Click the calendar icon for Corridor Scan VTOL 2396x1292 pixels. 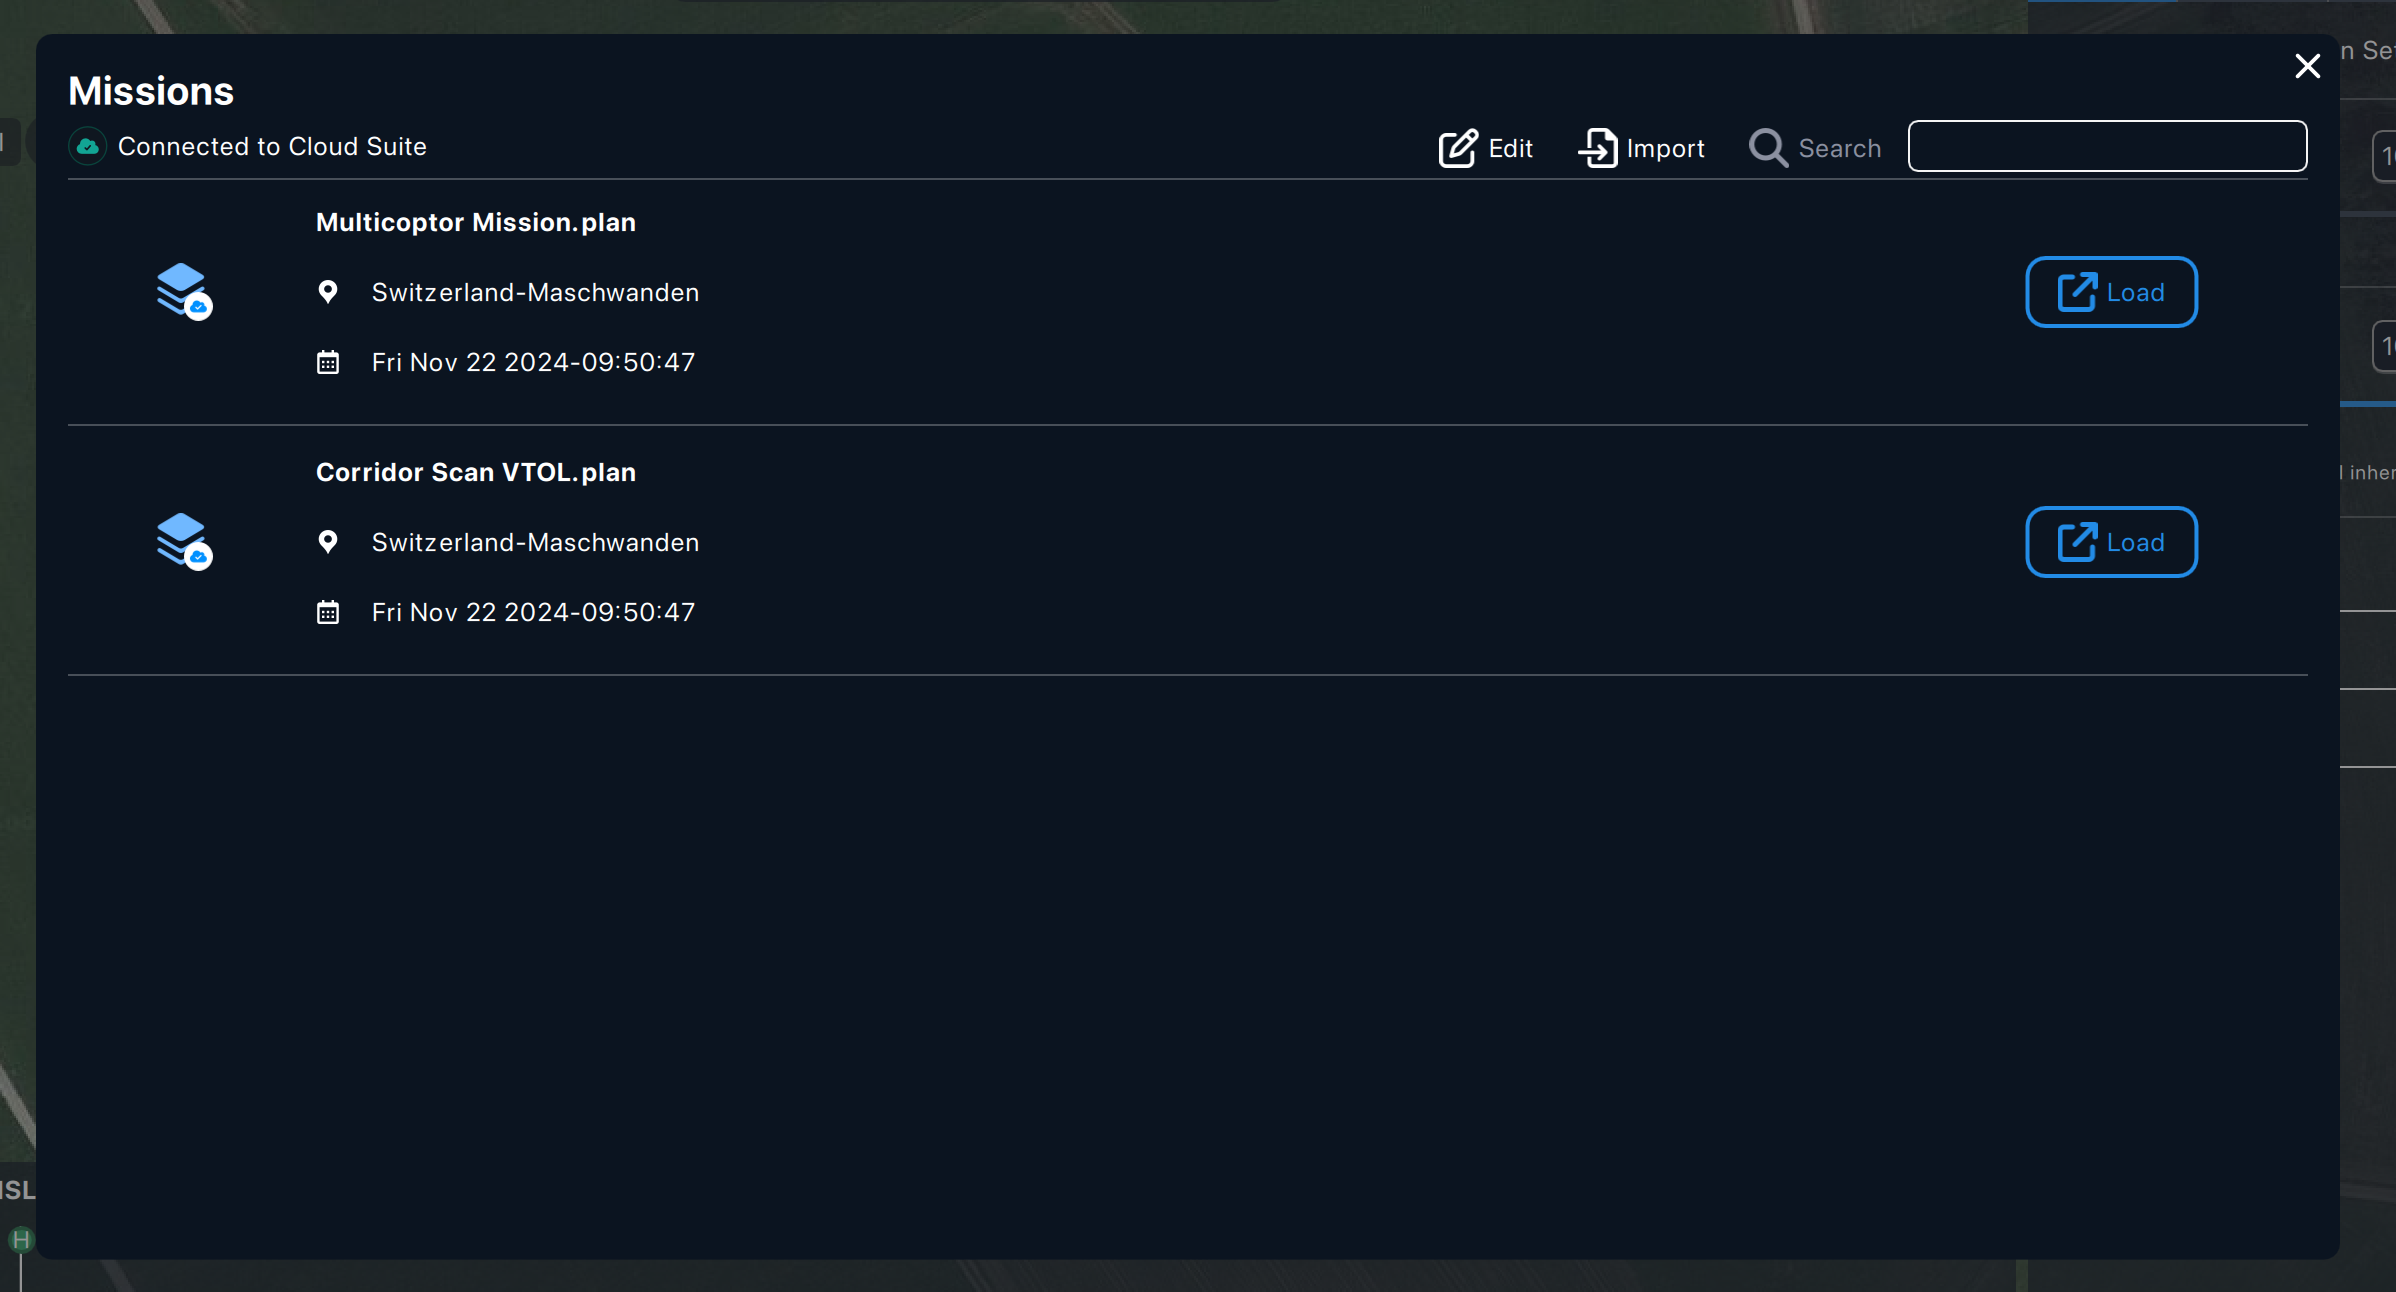328,612
